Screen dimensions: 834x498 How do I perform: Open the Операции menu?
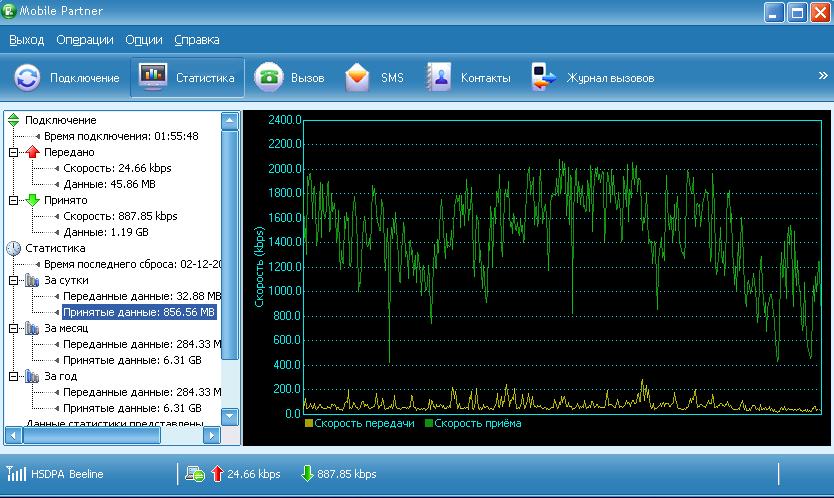[84, 40]
